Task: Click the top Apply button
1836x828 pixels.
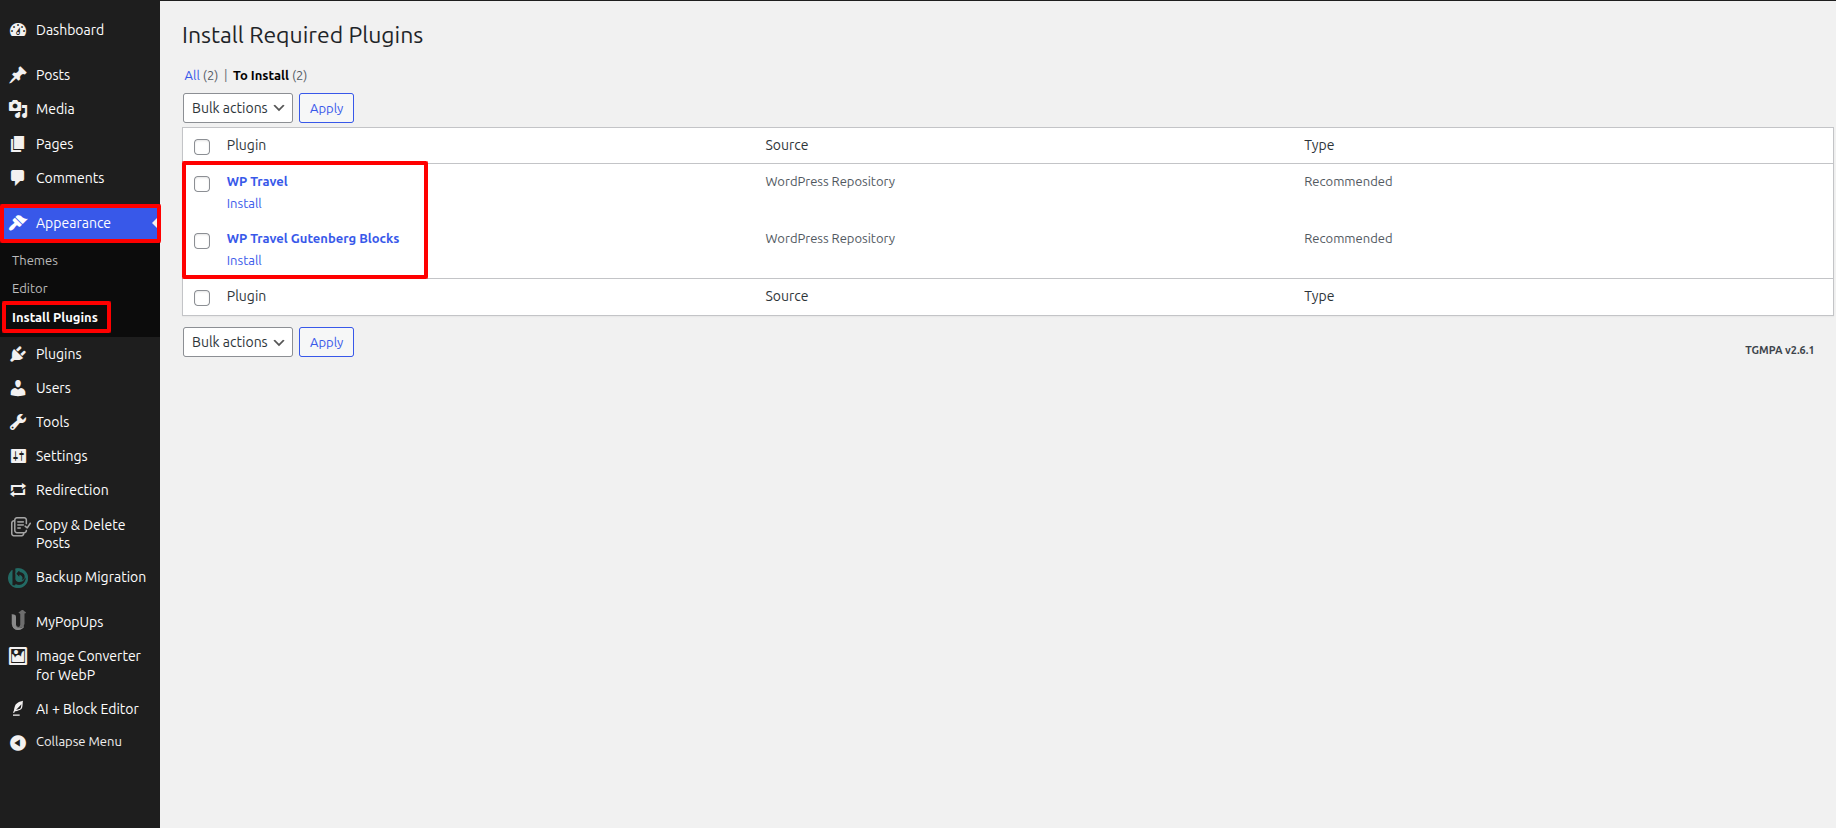Action: [x=326, y=108]
